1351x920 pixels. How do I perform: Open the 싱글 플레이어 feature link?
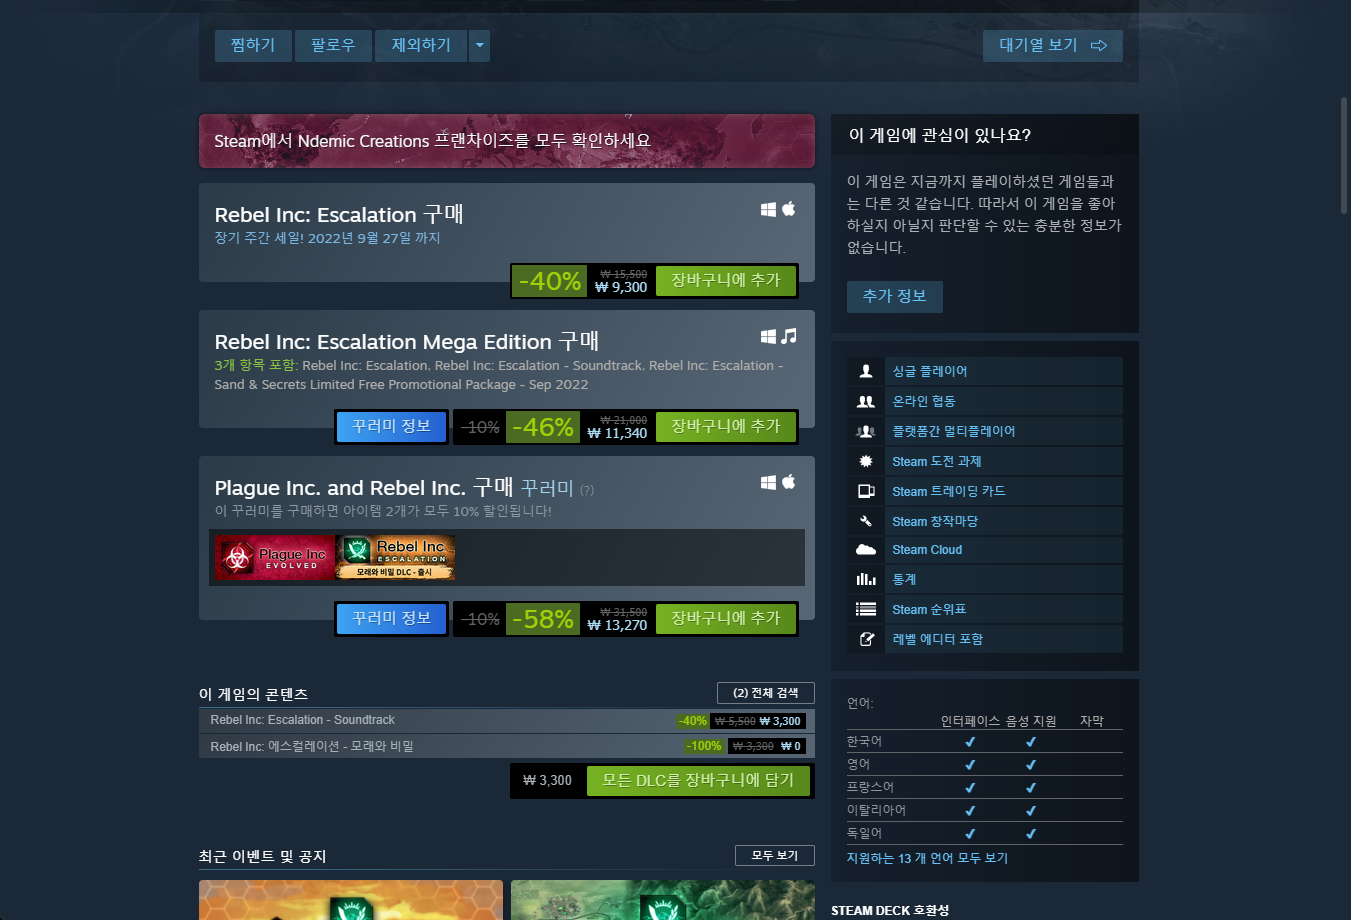[930, 371]
